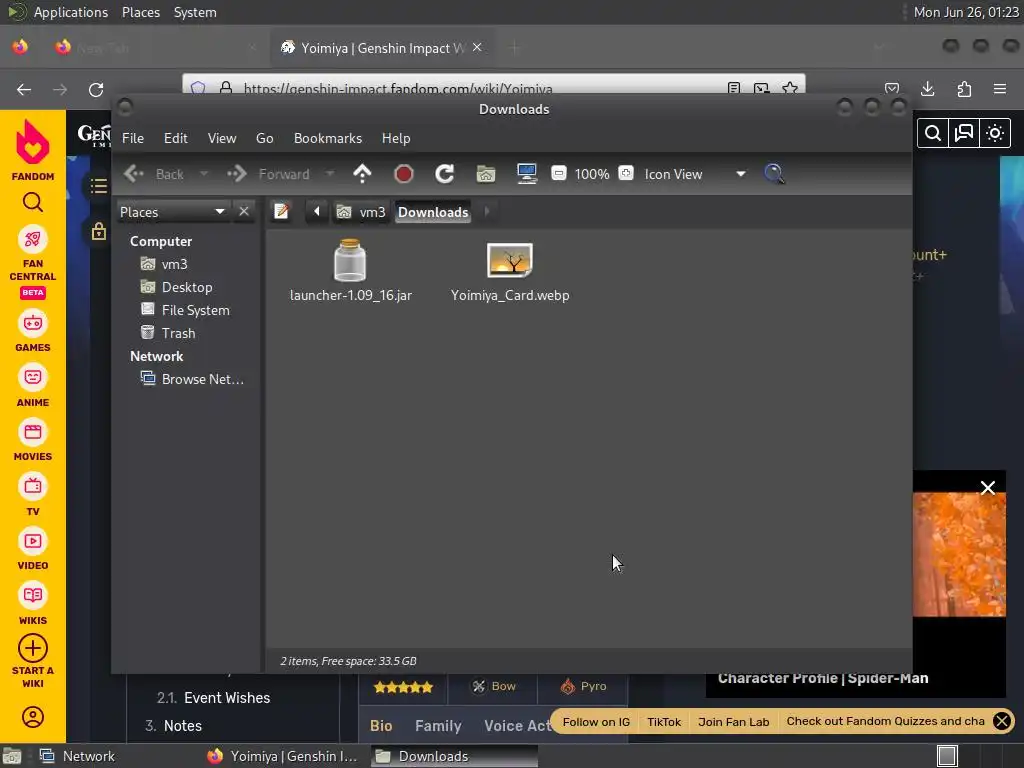Switch to the Network taskbar window

click(77, 756)
